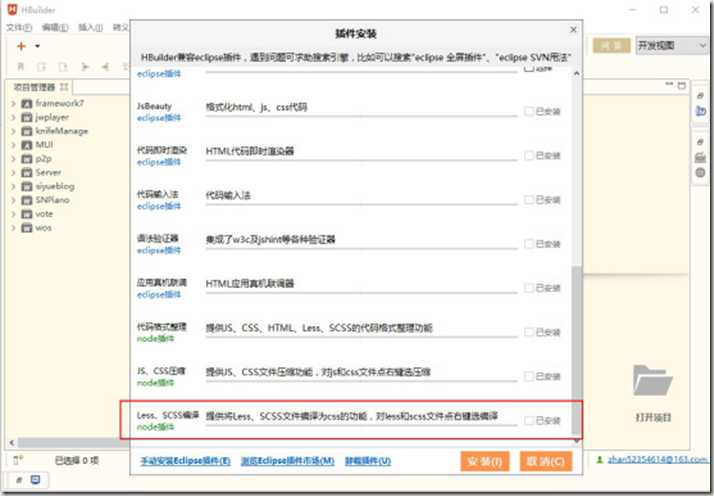Click the siyueblog project folder icon
This screenshot has height=496, width=714.
[27, 186]
